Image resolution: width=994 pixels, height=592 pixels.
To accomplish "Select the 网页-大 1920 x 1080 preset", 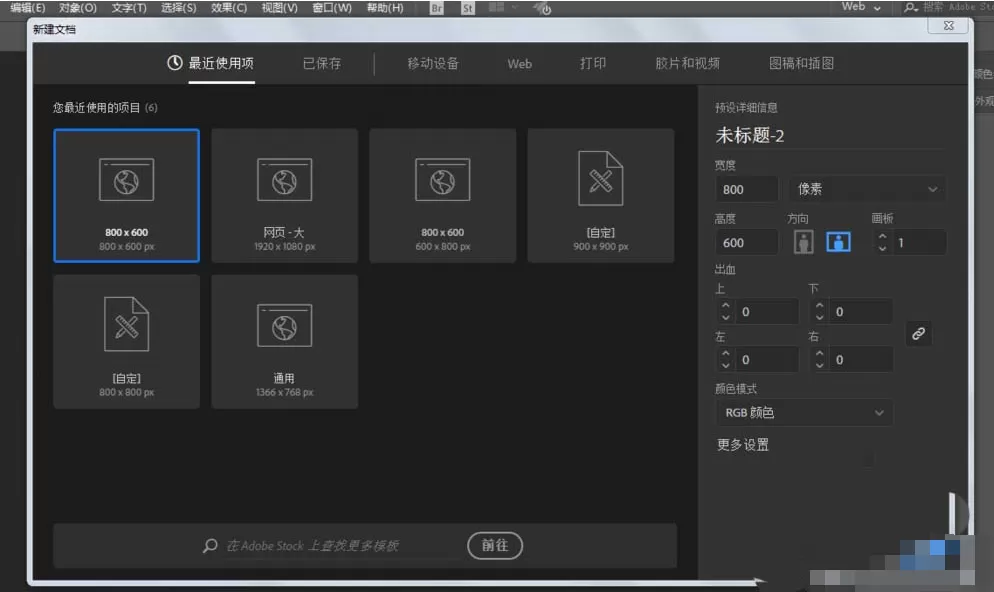I will 285,195.
